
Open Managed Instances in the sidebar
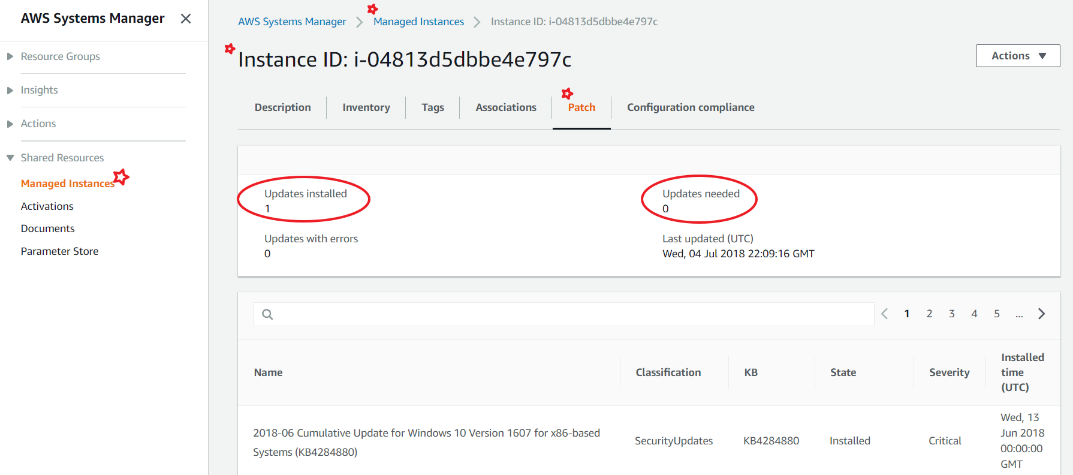(x=67, y=183)
